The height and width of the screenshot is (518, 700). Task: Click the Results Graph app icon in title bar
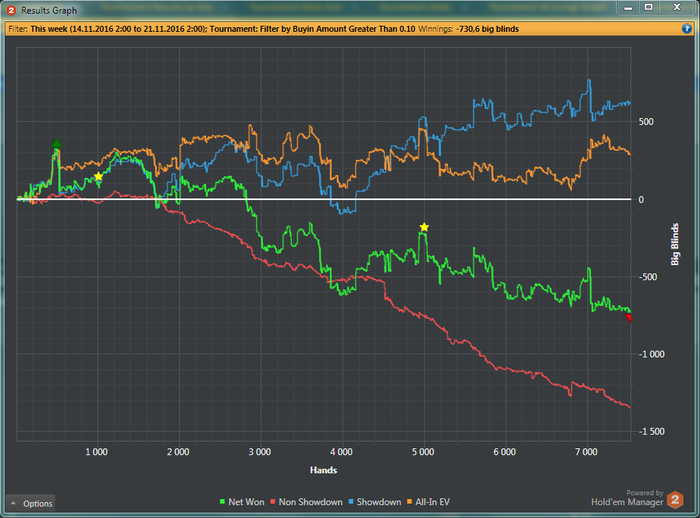pos(12,10)
